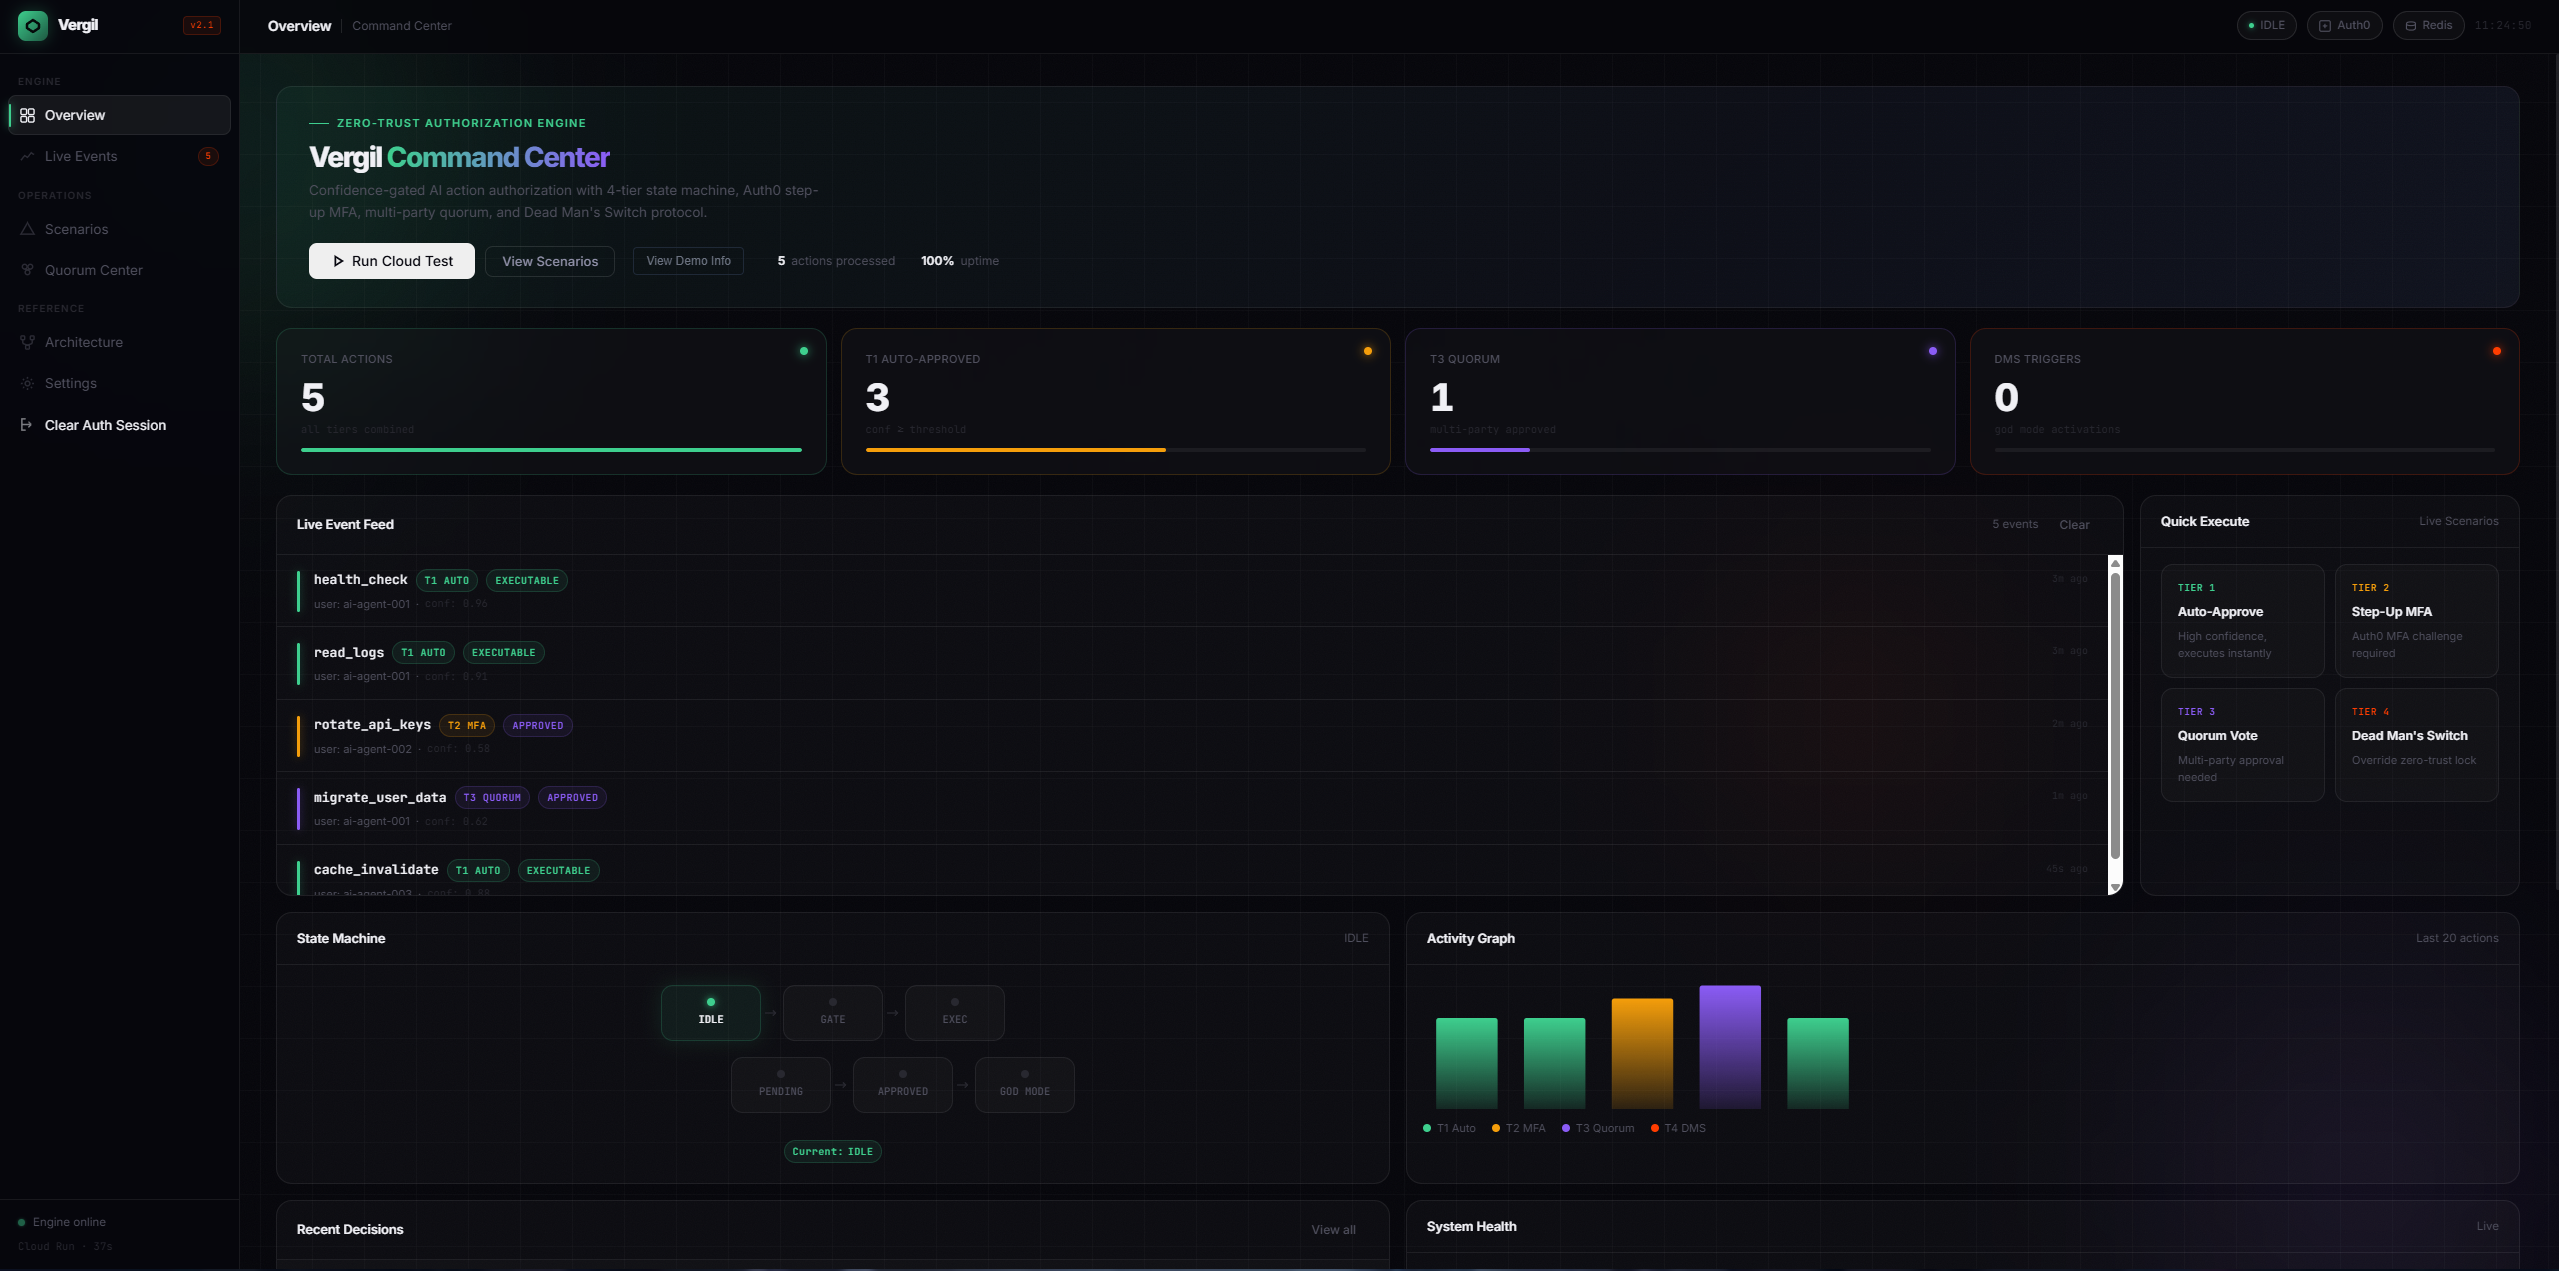Launch Tier 2 Step-Up MFA scenario
This screenshot has width=2559, height=1271.
(x=2416, y=621)
